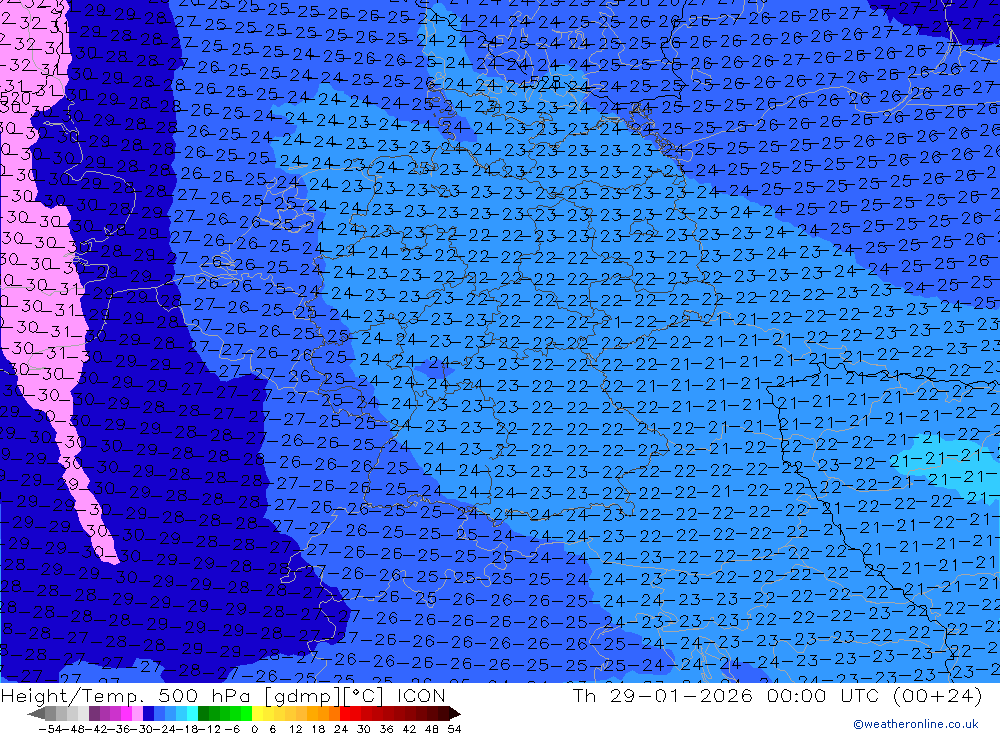Pick the first yellow legend swatch
Screen dimensions: 1000x733
pyautogui.click(x=258, y=713)
